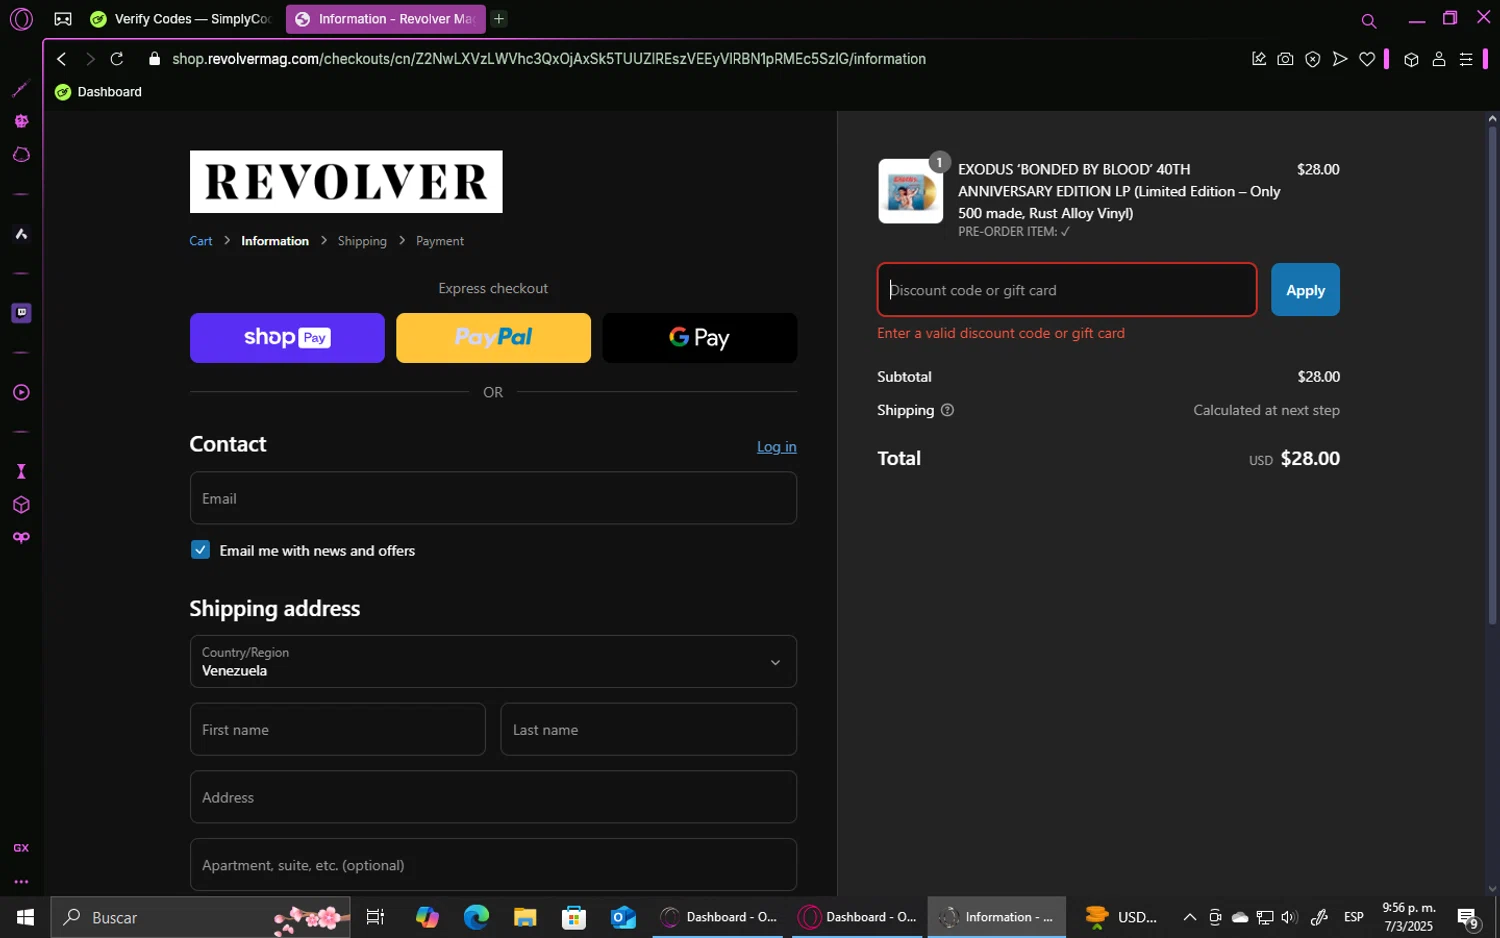1500x938 pixels.
Task: Click the Total $28.00 amount
Action: tap(1310, 458)
